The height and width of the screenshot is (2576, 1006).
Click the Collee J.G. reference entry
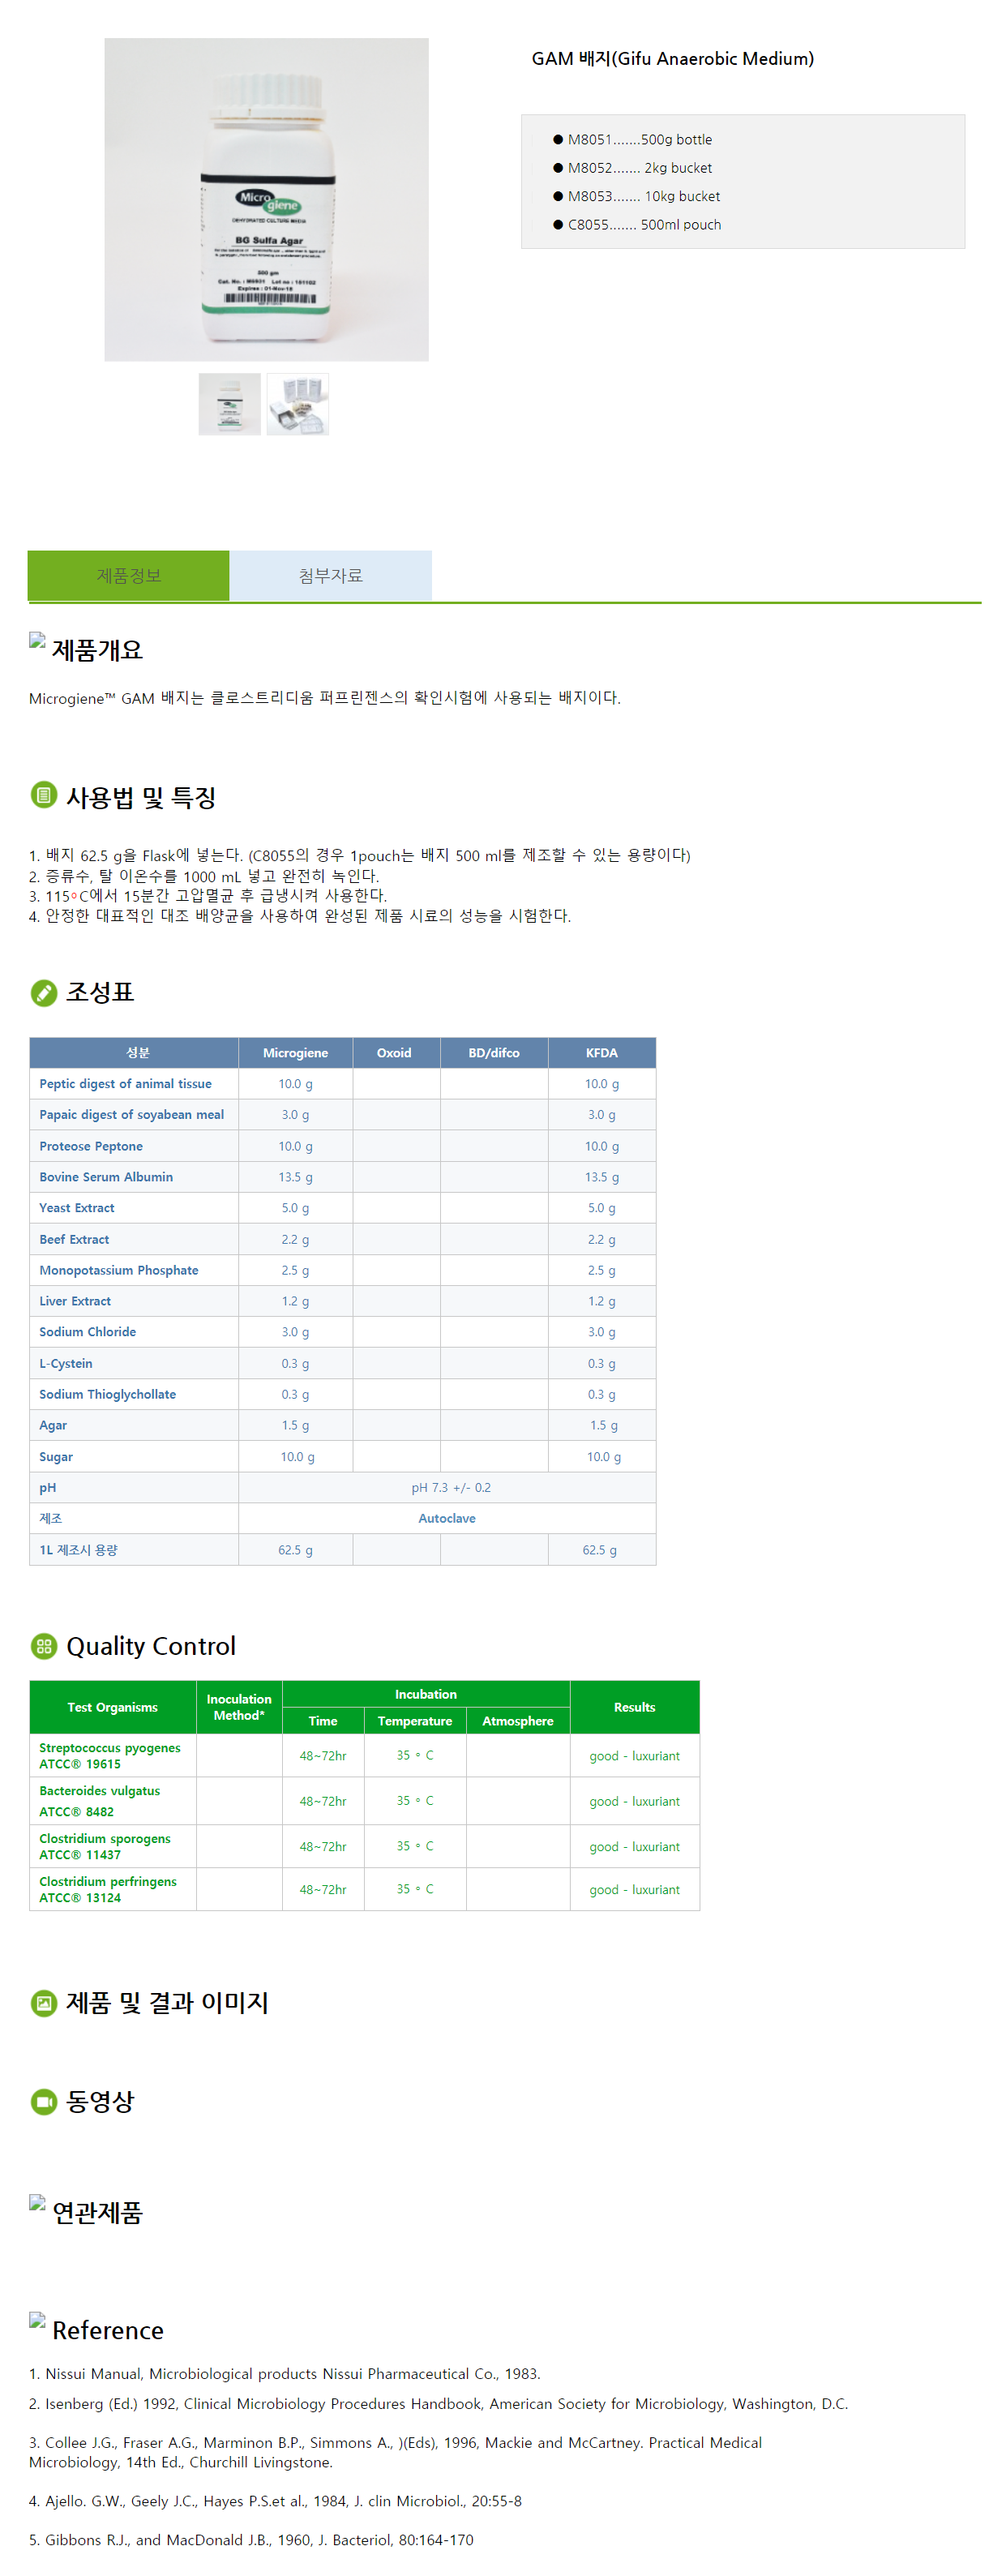[x=395, y=2452]
